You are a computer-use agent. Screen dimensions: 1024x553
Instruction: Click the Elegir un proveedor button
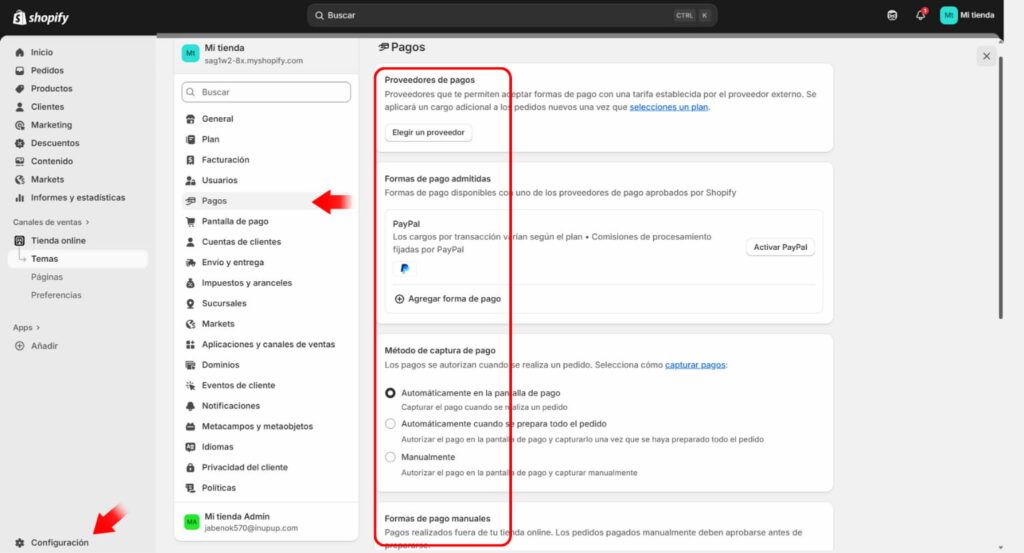(428, 132)
